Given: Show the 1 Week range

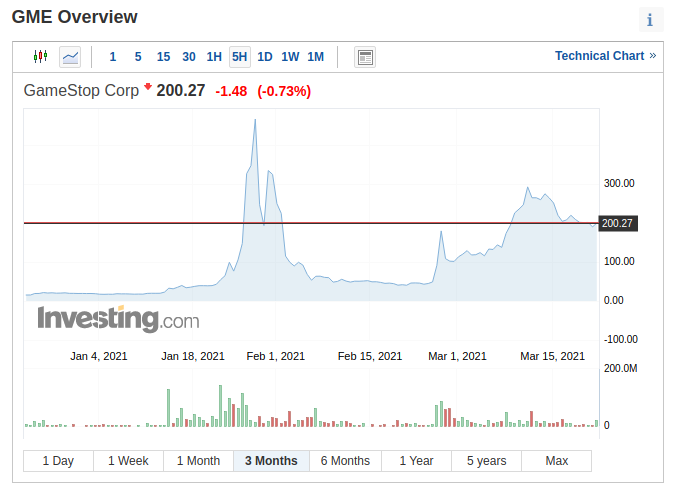Looking at the screenshot, I should click(128, 461).
